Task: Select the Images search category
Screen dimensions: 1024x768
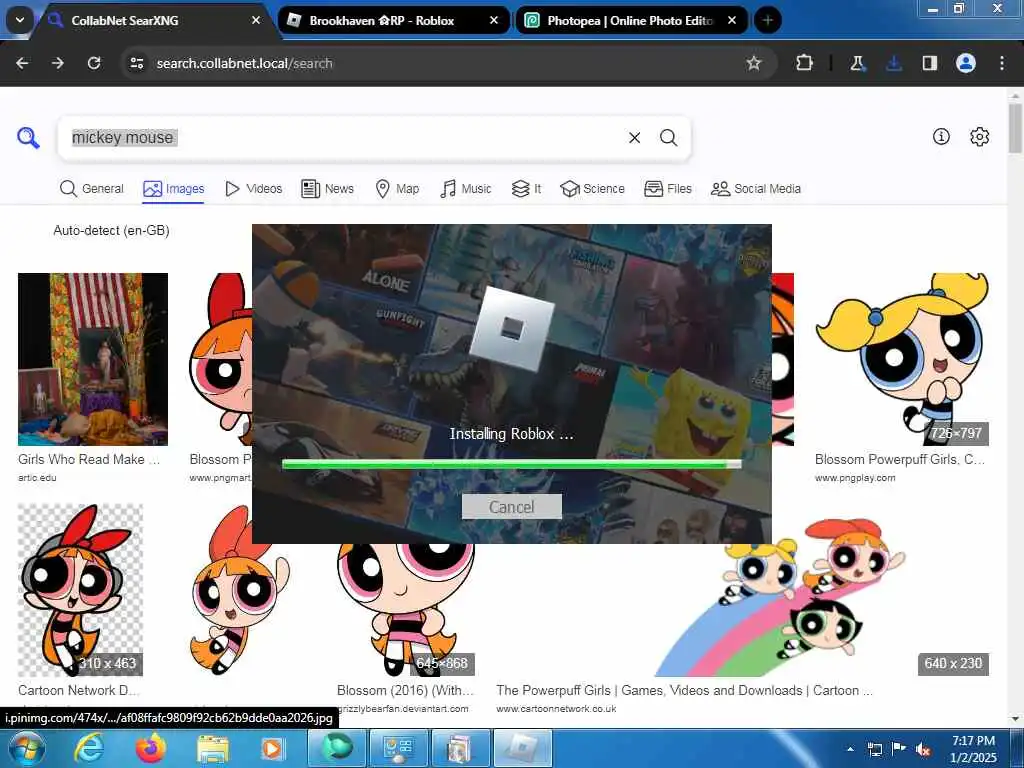Action: point(174,189)
